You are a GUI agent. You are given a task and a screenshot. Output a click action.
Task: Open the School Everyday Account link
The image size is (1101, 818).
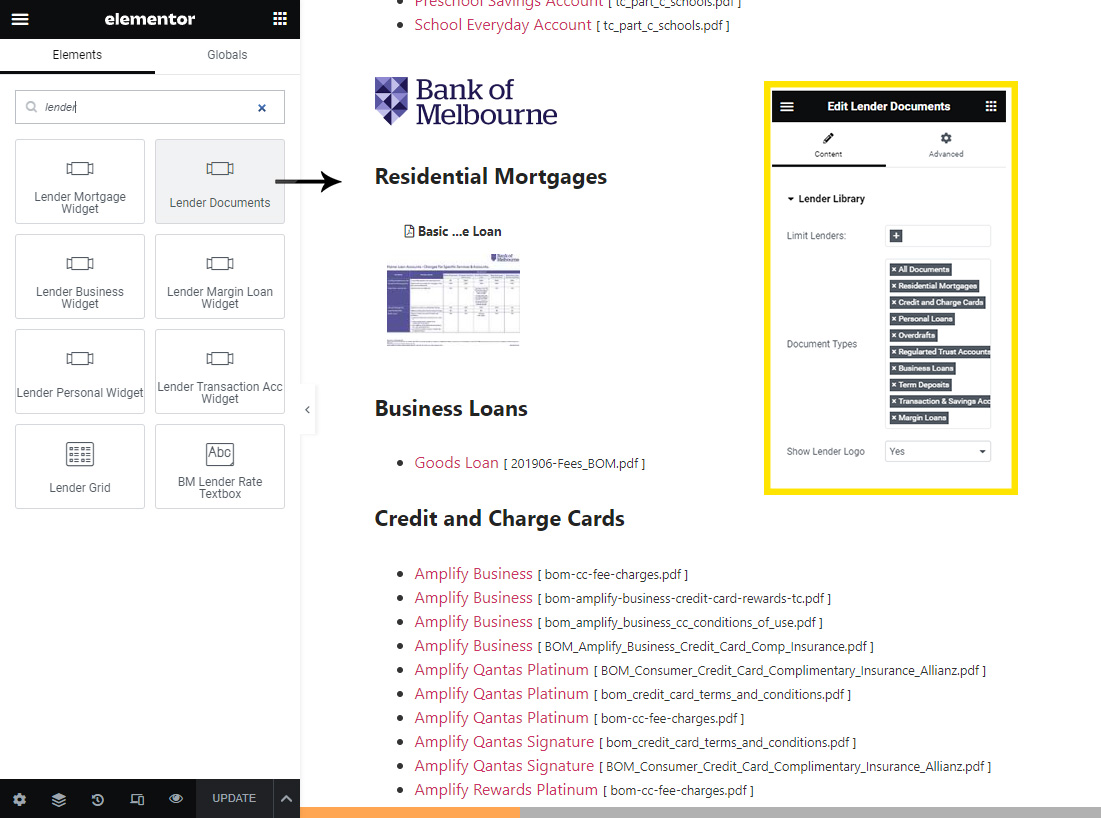point(503,25)
